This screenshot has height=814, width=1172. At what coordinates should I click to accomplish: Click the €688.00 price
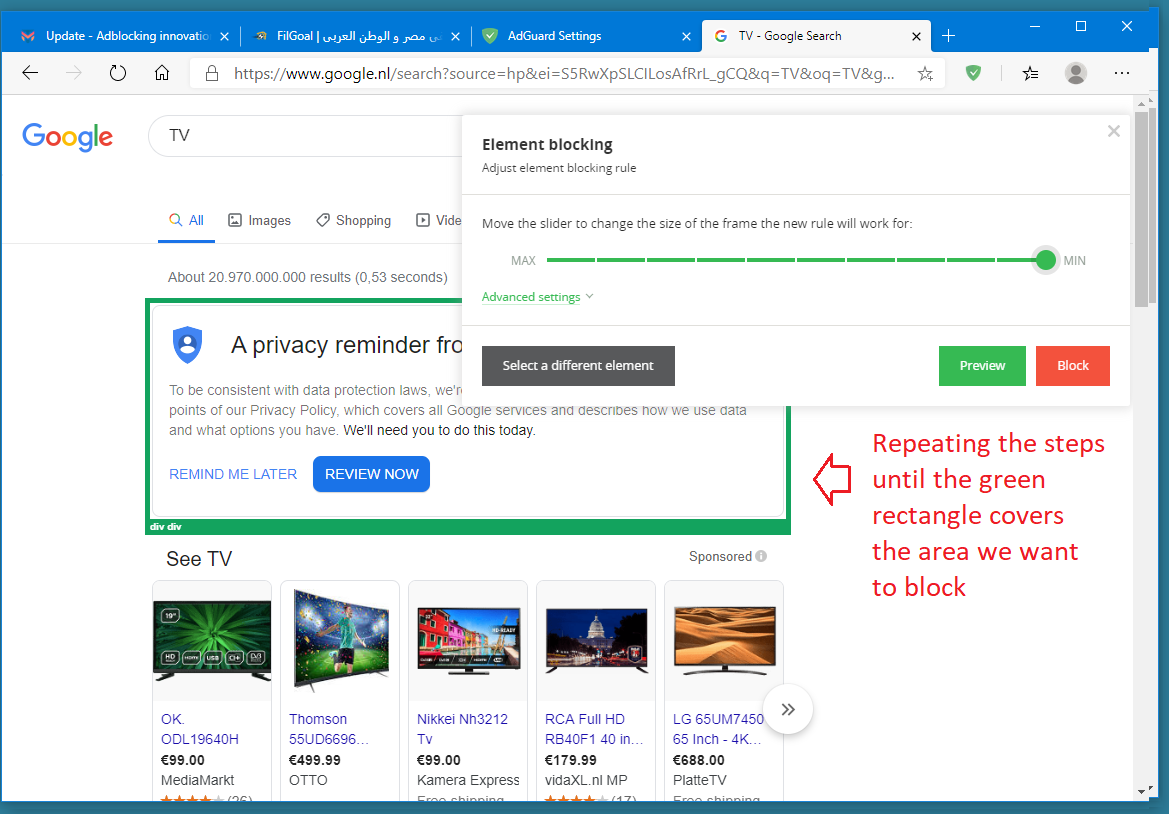(698, 760)
